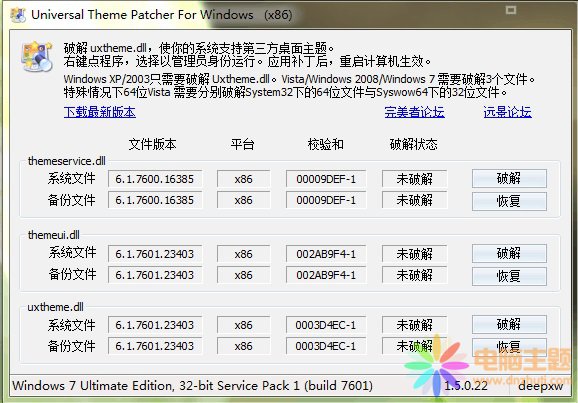The height and width of the screenshot is (403, 578).
Task: Click the window button in title bar
Action: (511, 10)
